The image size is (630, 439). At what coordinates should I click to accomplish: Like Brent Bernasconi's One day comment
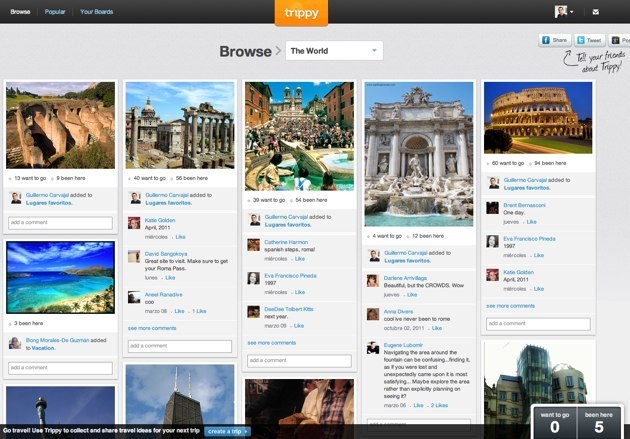pyautogui.click(x=532, y=222)
